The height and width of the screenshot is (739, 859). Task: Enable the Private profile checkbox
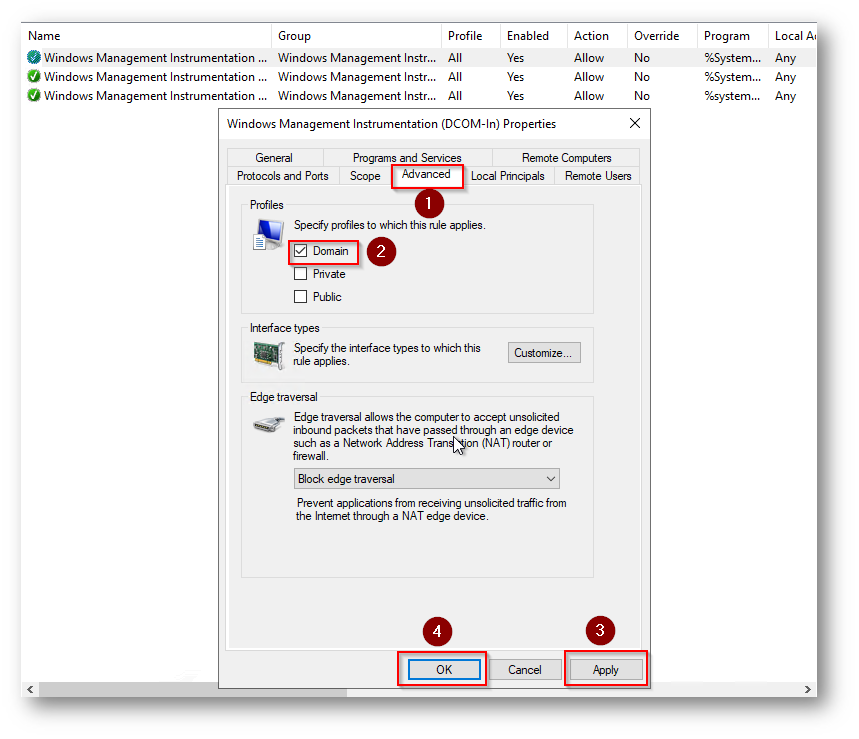coord(300,274)
